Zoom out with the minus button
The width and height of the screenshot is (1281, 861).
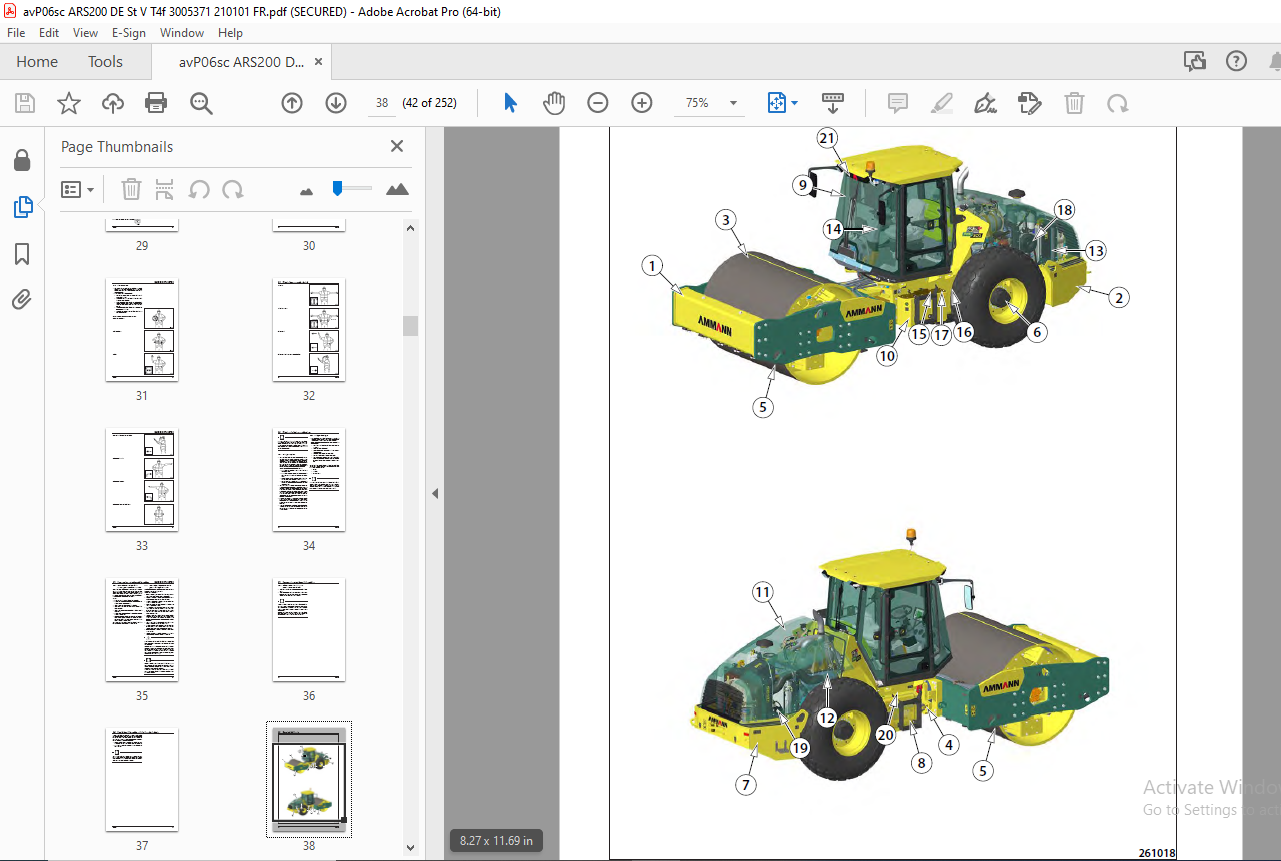pos(598,103)
